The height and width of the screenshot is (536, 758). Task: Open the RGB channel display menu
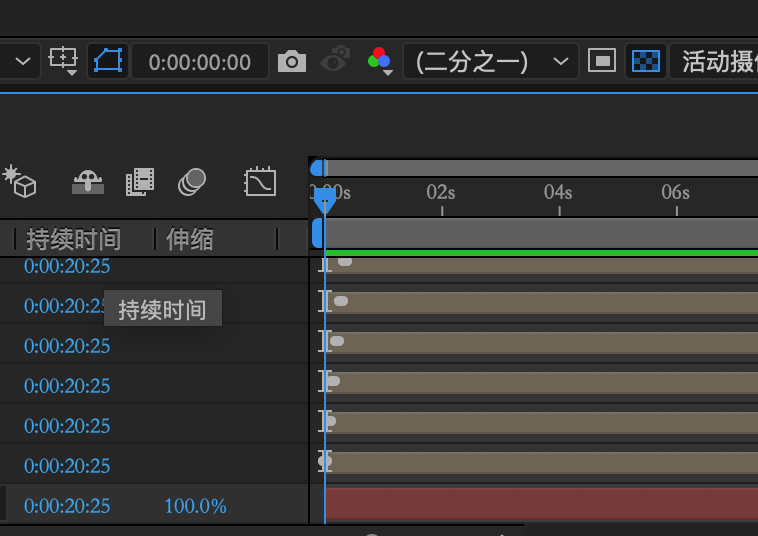point(379,61)
